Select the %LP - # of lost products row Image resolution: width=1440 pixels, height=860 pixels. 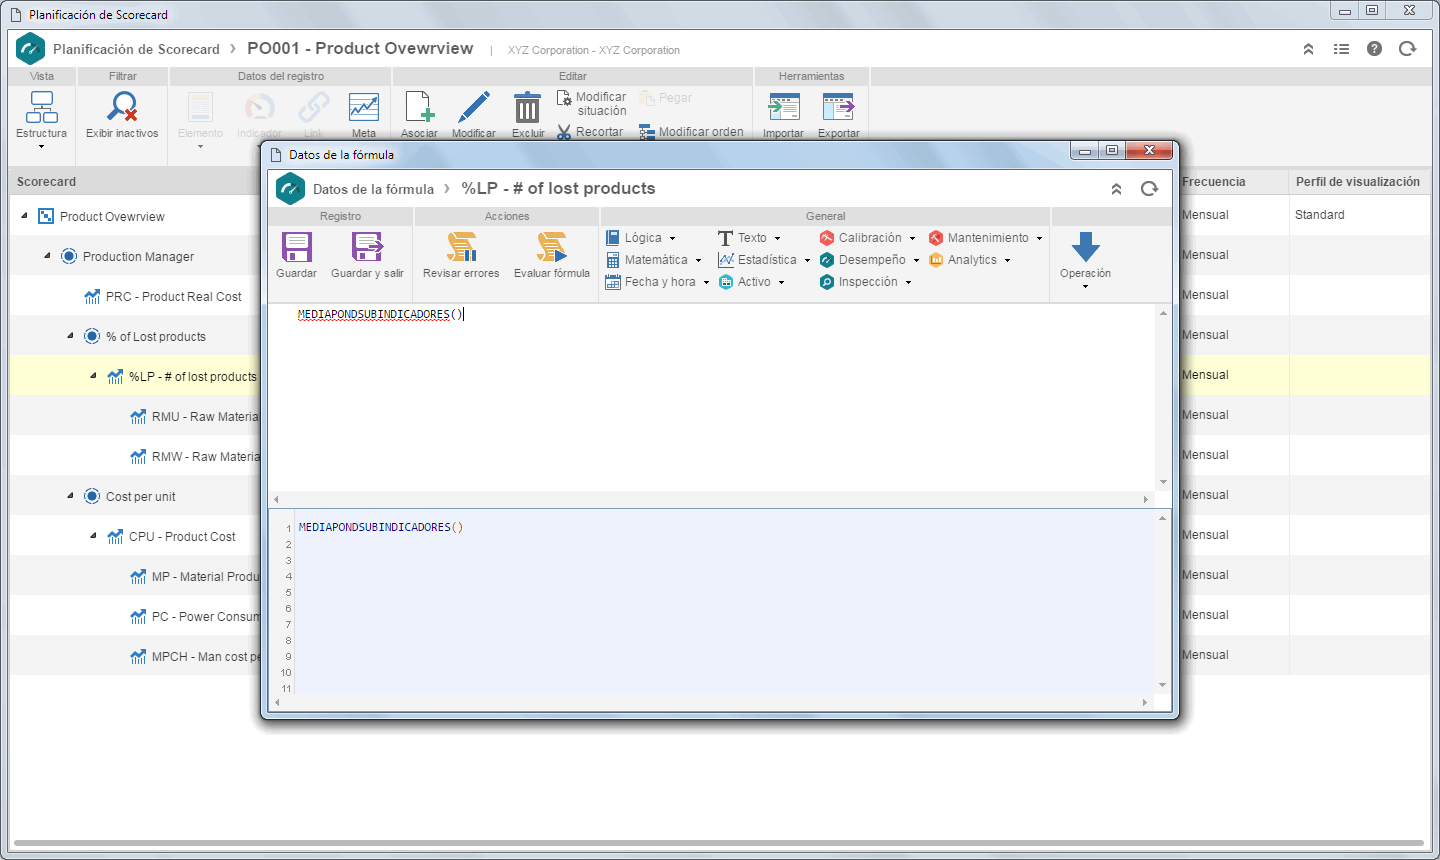pyautogui.click(x=193, y=377)
